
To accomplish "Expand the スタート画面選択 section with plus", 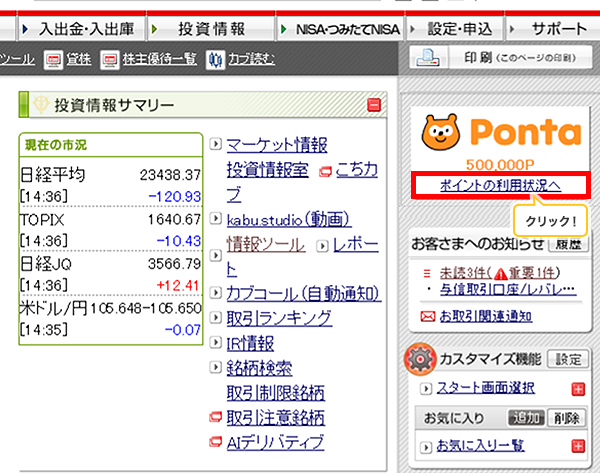I will 578,389.
